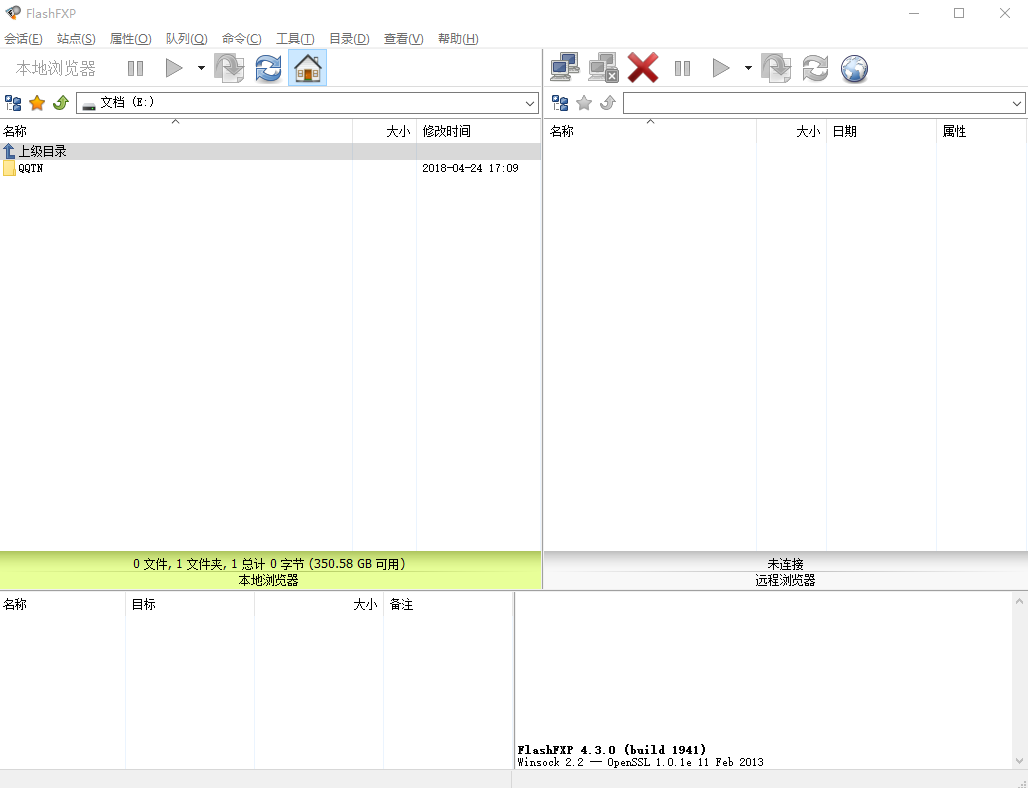The width and height of the screenshot is (1028, 788).
Task: Select the 上级目录 parent directory entry
Action: [x=42, y=151]
